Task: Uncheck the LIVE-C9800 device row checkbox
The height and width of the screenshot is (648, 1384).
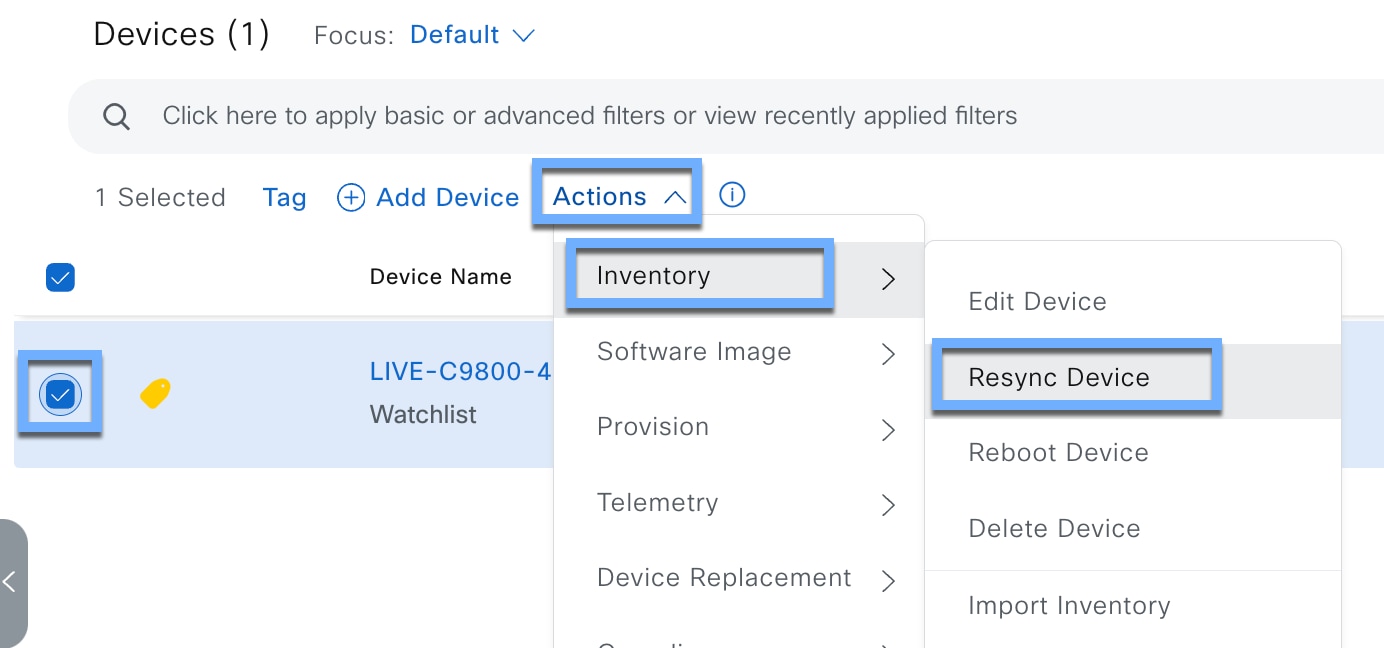Action: point(60,394)
